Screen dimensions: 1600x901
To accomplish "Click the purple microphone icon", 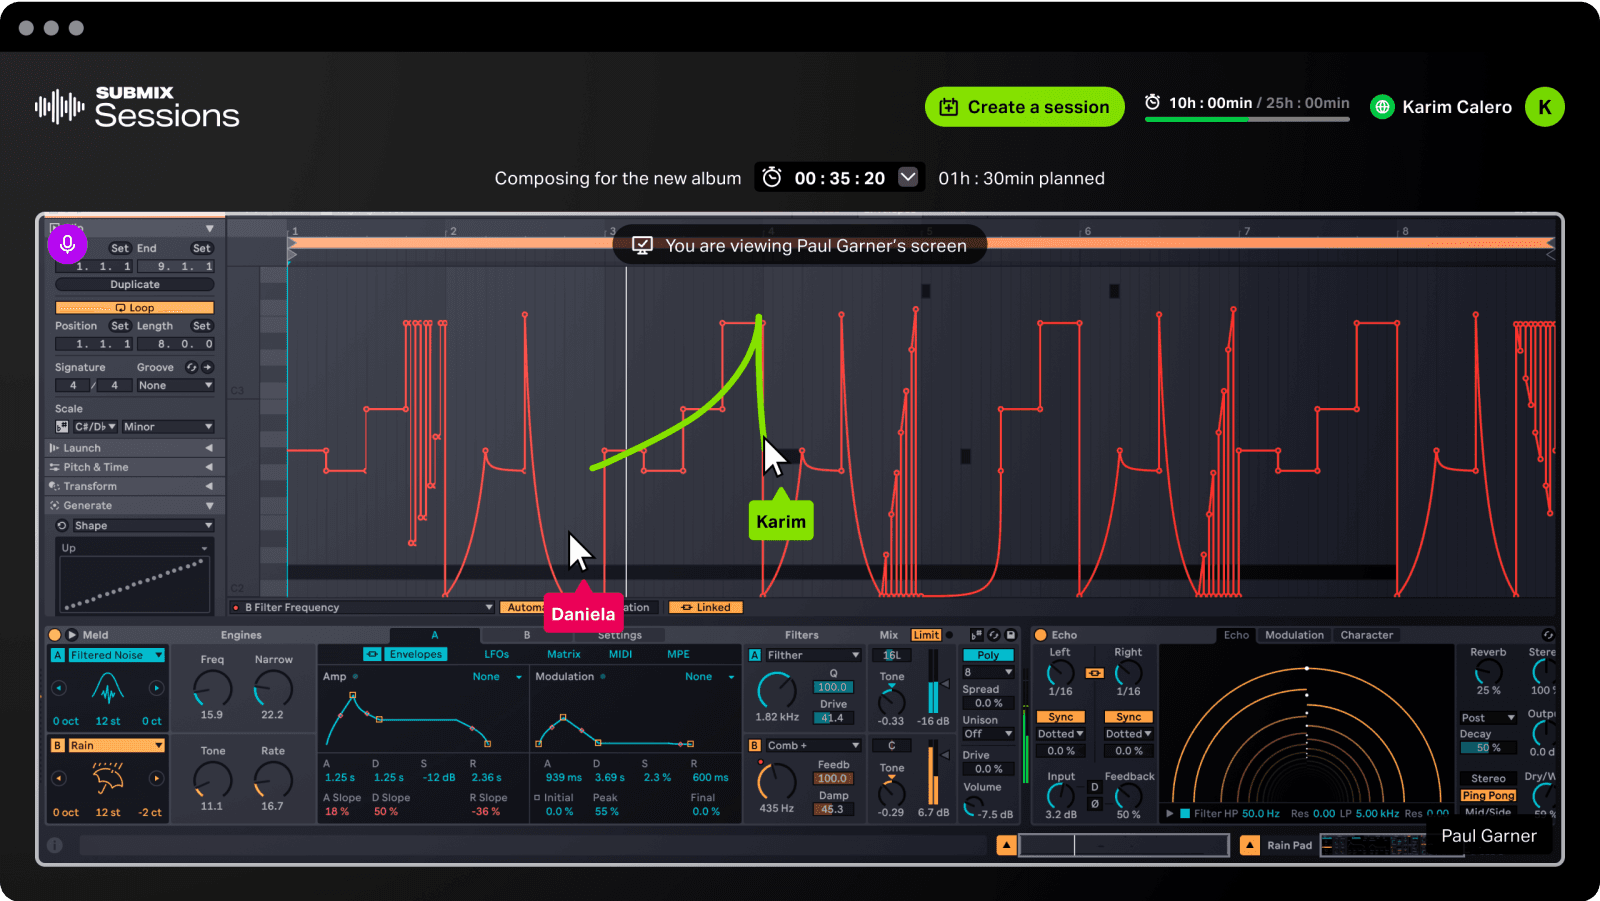I will (67, 244).
